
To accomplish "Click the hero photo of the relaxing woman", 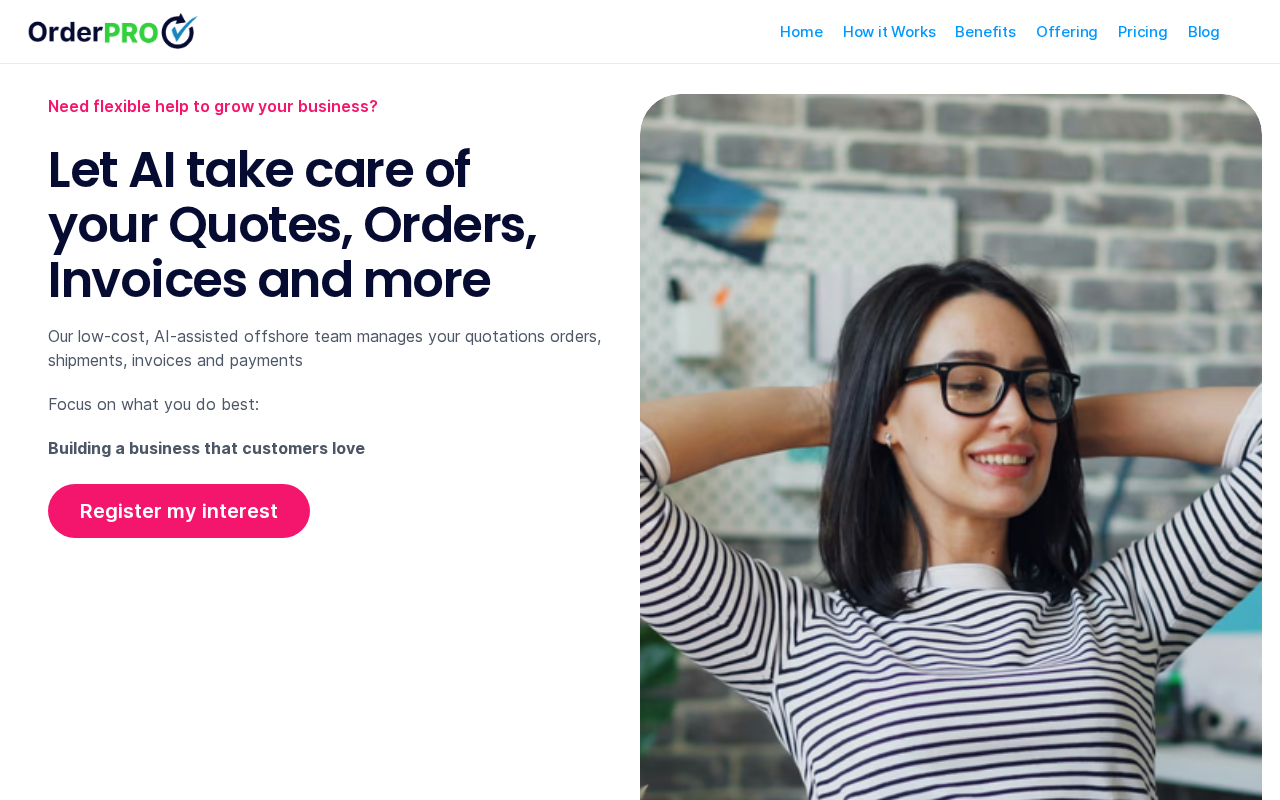I will point(951,447).
